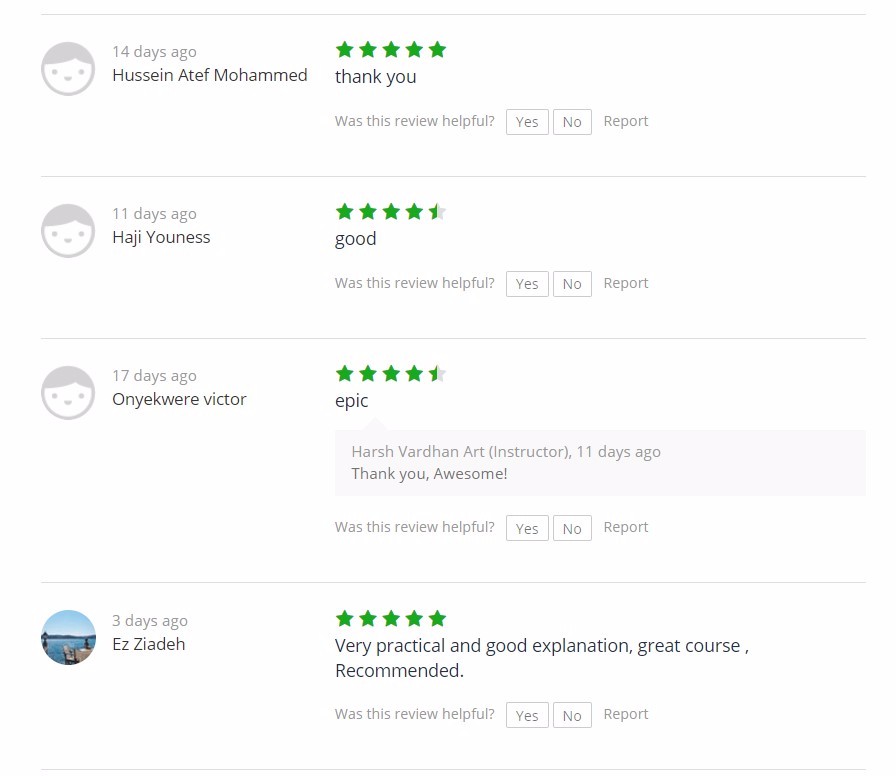Click star rating on Ez Ziadeh's review
Image resolution: width=896 pixels, height=776 pixels.
(391, 618)
